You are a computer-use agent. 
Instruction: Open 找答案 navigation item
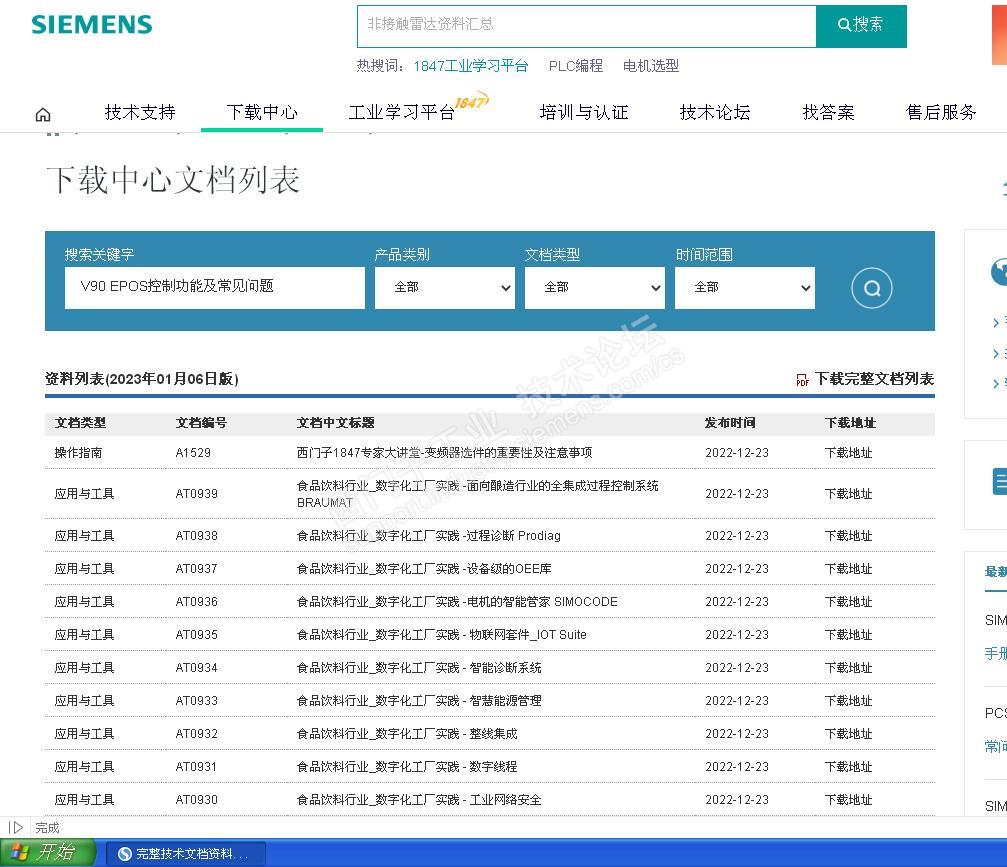click(828, 112)
